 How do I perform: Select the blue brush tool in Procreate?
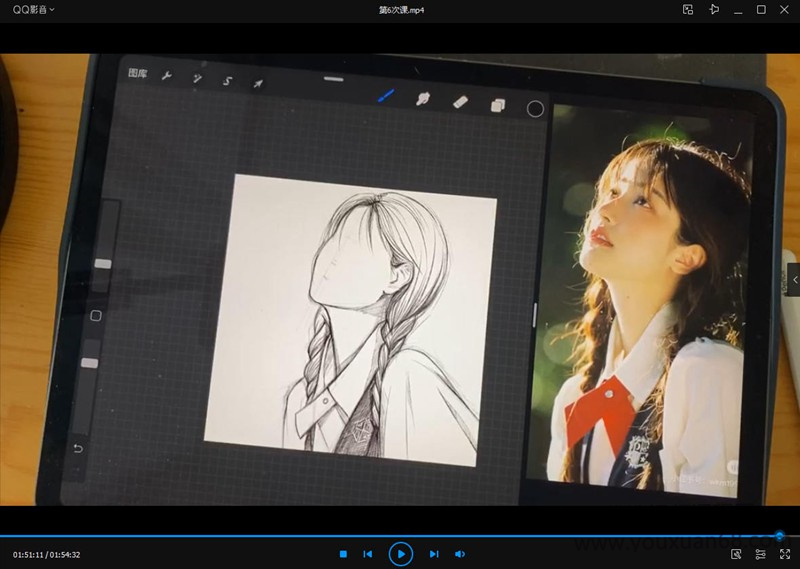[386, 97]
